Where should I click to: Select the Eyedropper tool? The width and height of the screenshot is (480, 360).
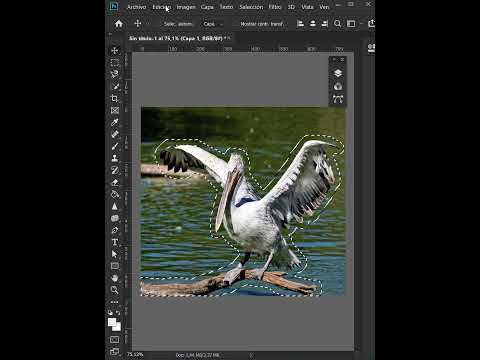pyautogui.click(x=115, y=122)
